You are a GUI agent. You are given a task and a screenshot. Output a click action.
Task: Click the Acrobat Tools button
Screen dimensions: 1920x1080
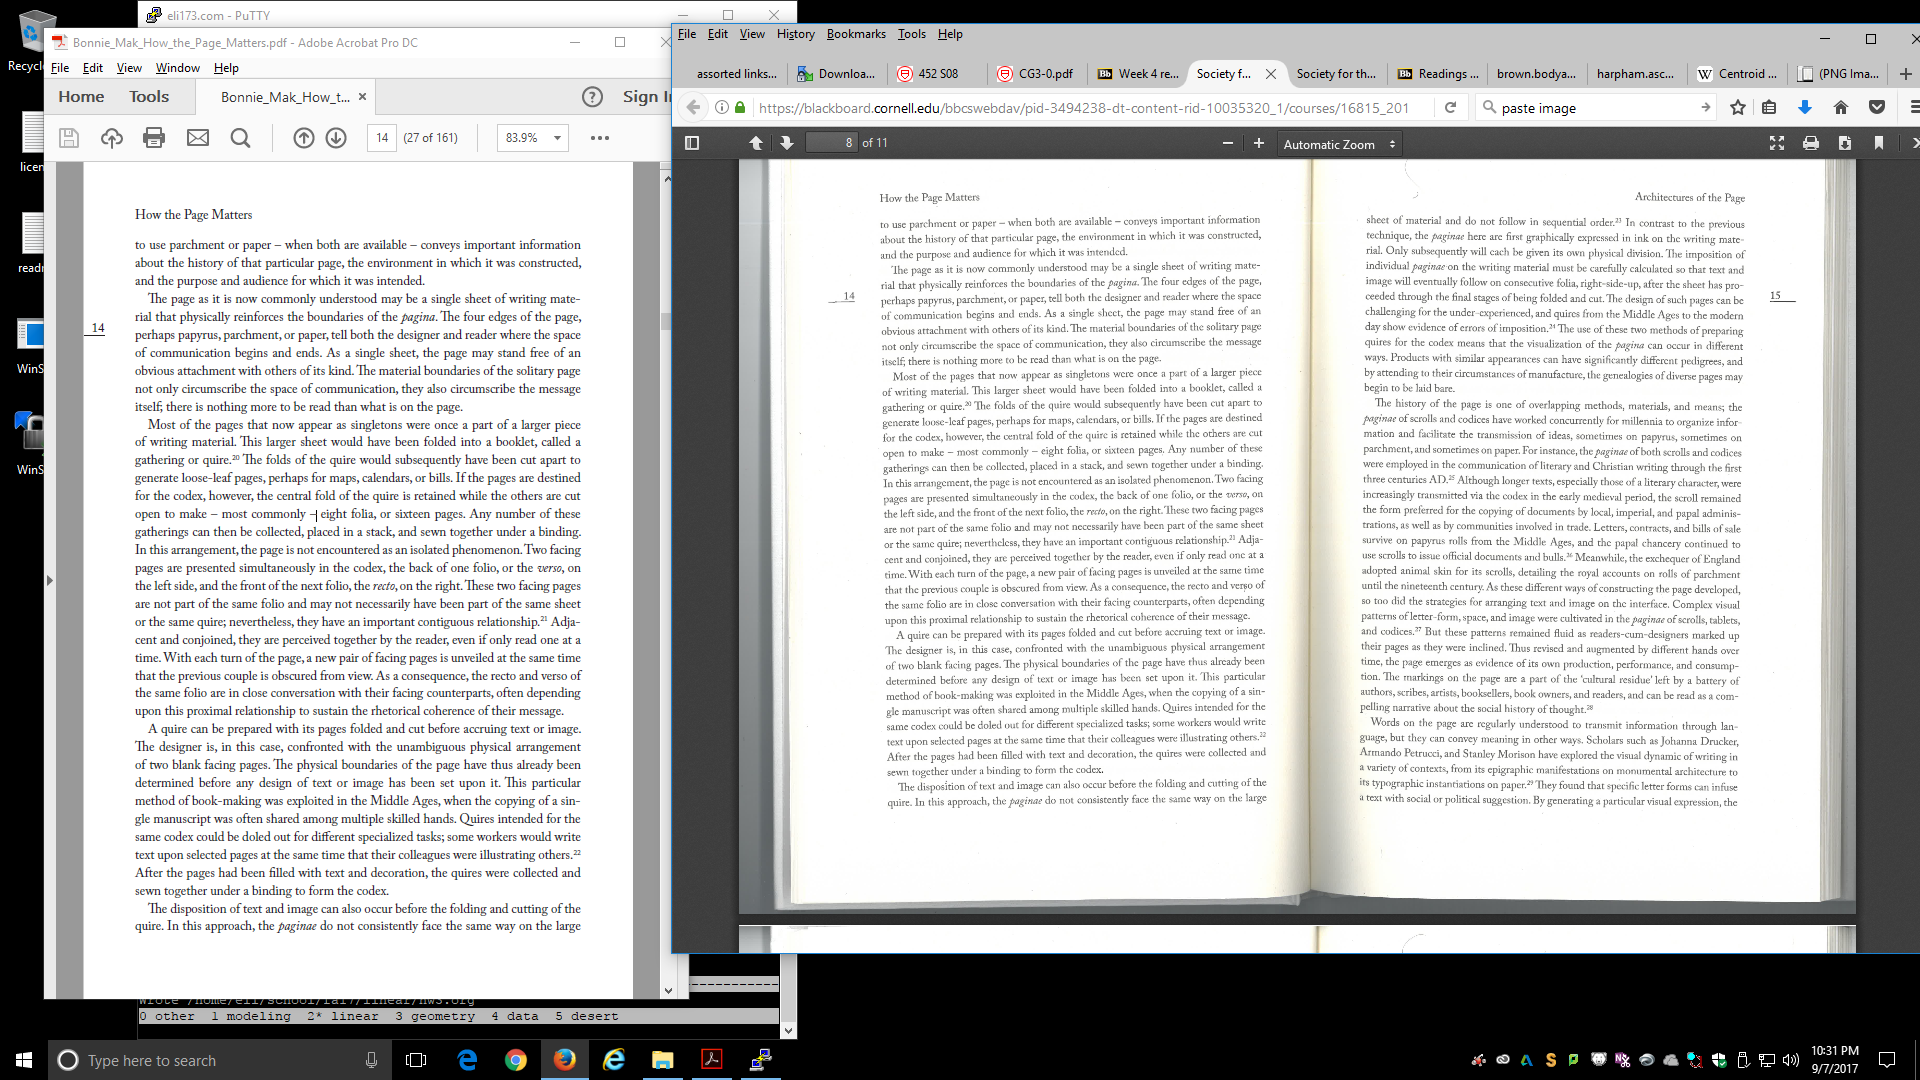click(x=149, y=96)
